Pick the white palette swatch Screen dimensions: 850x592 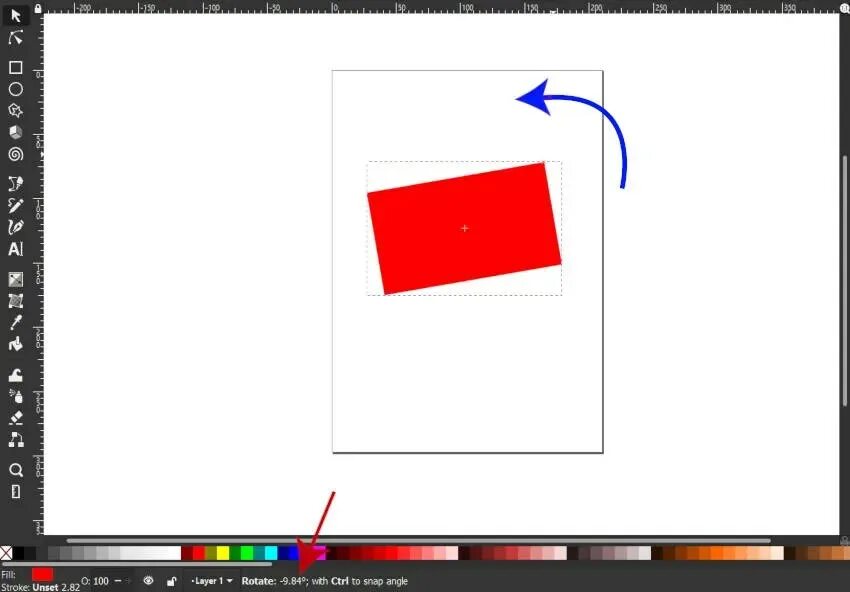175,553
